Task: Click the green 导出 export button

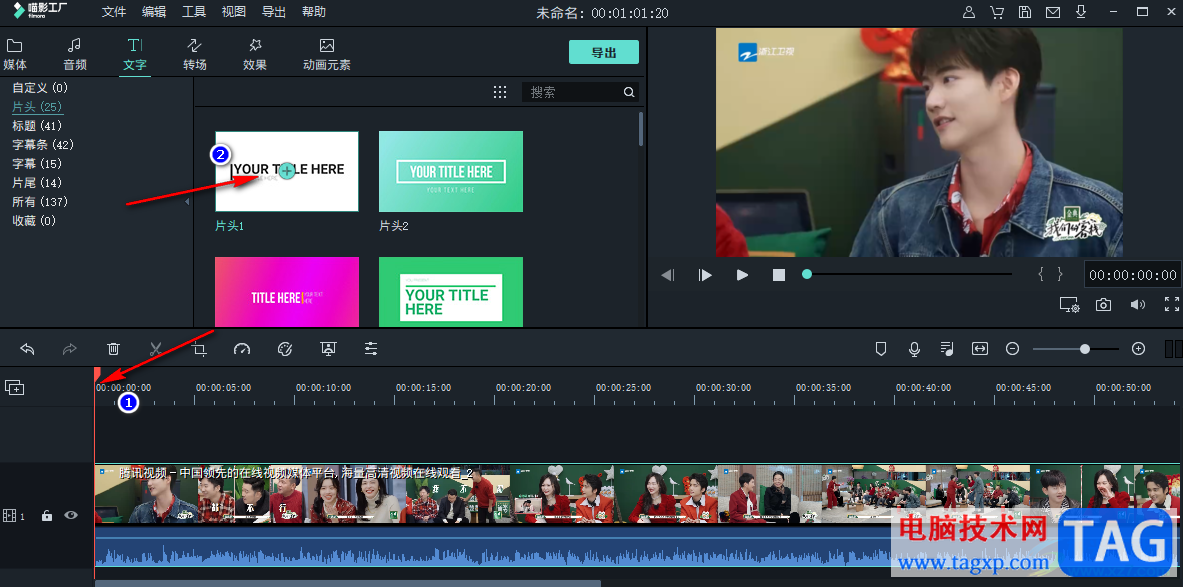Action: pos(604,52)
